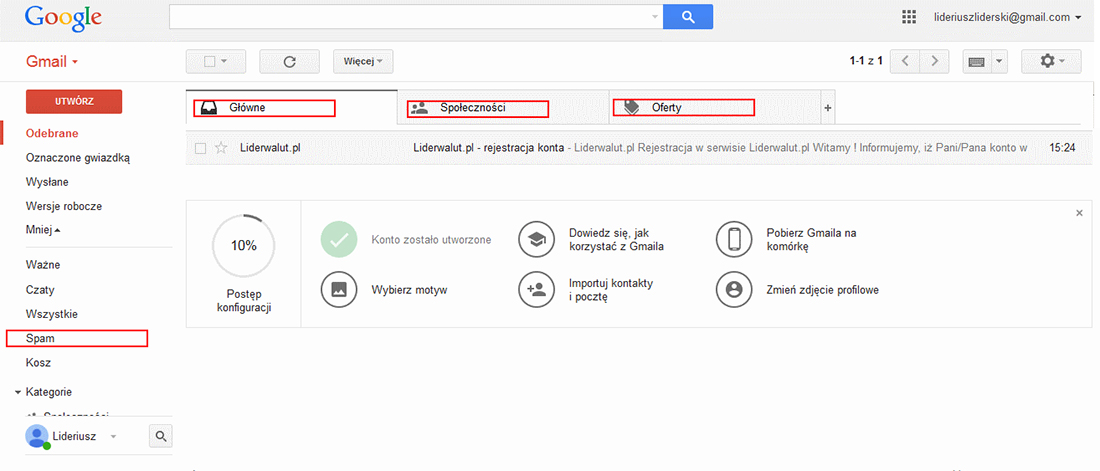Click the green account created checkmark icon
Viewport: 1100px width, 471px height.
pyautogui.click(x=339, y=239)
